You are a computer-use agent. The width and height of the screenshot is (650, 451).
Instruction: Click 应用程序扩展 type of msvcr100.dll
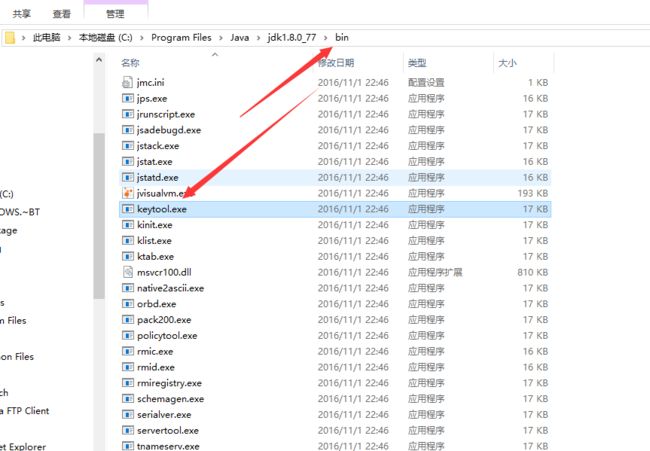coord(435,272)
